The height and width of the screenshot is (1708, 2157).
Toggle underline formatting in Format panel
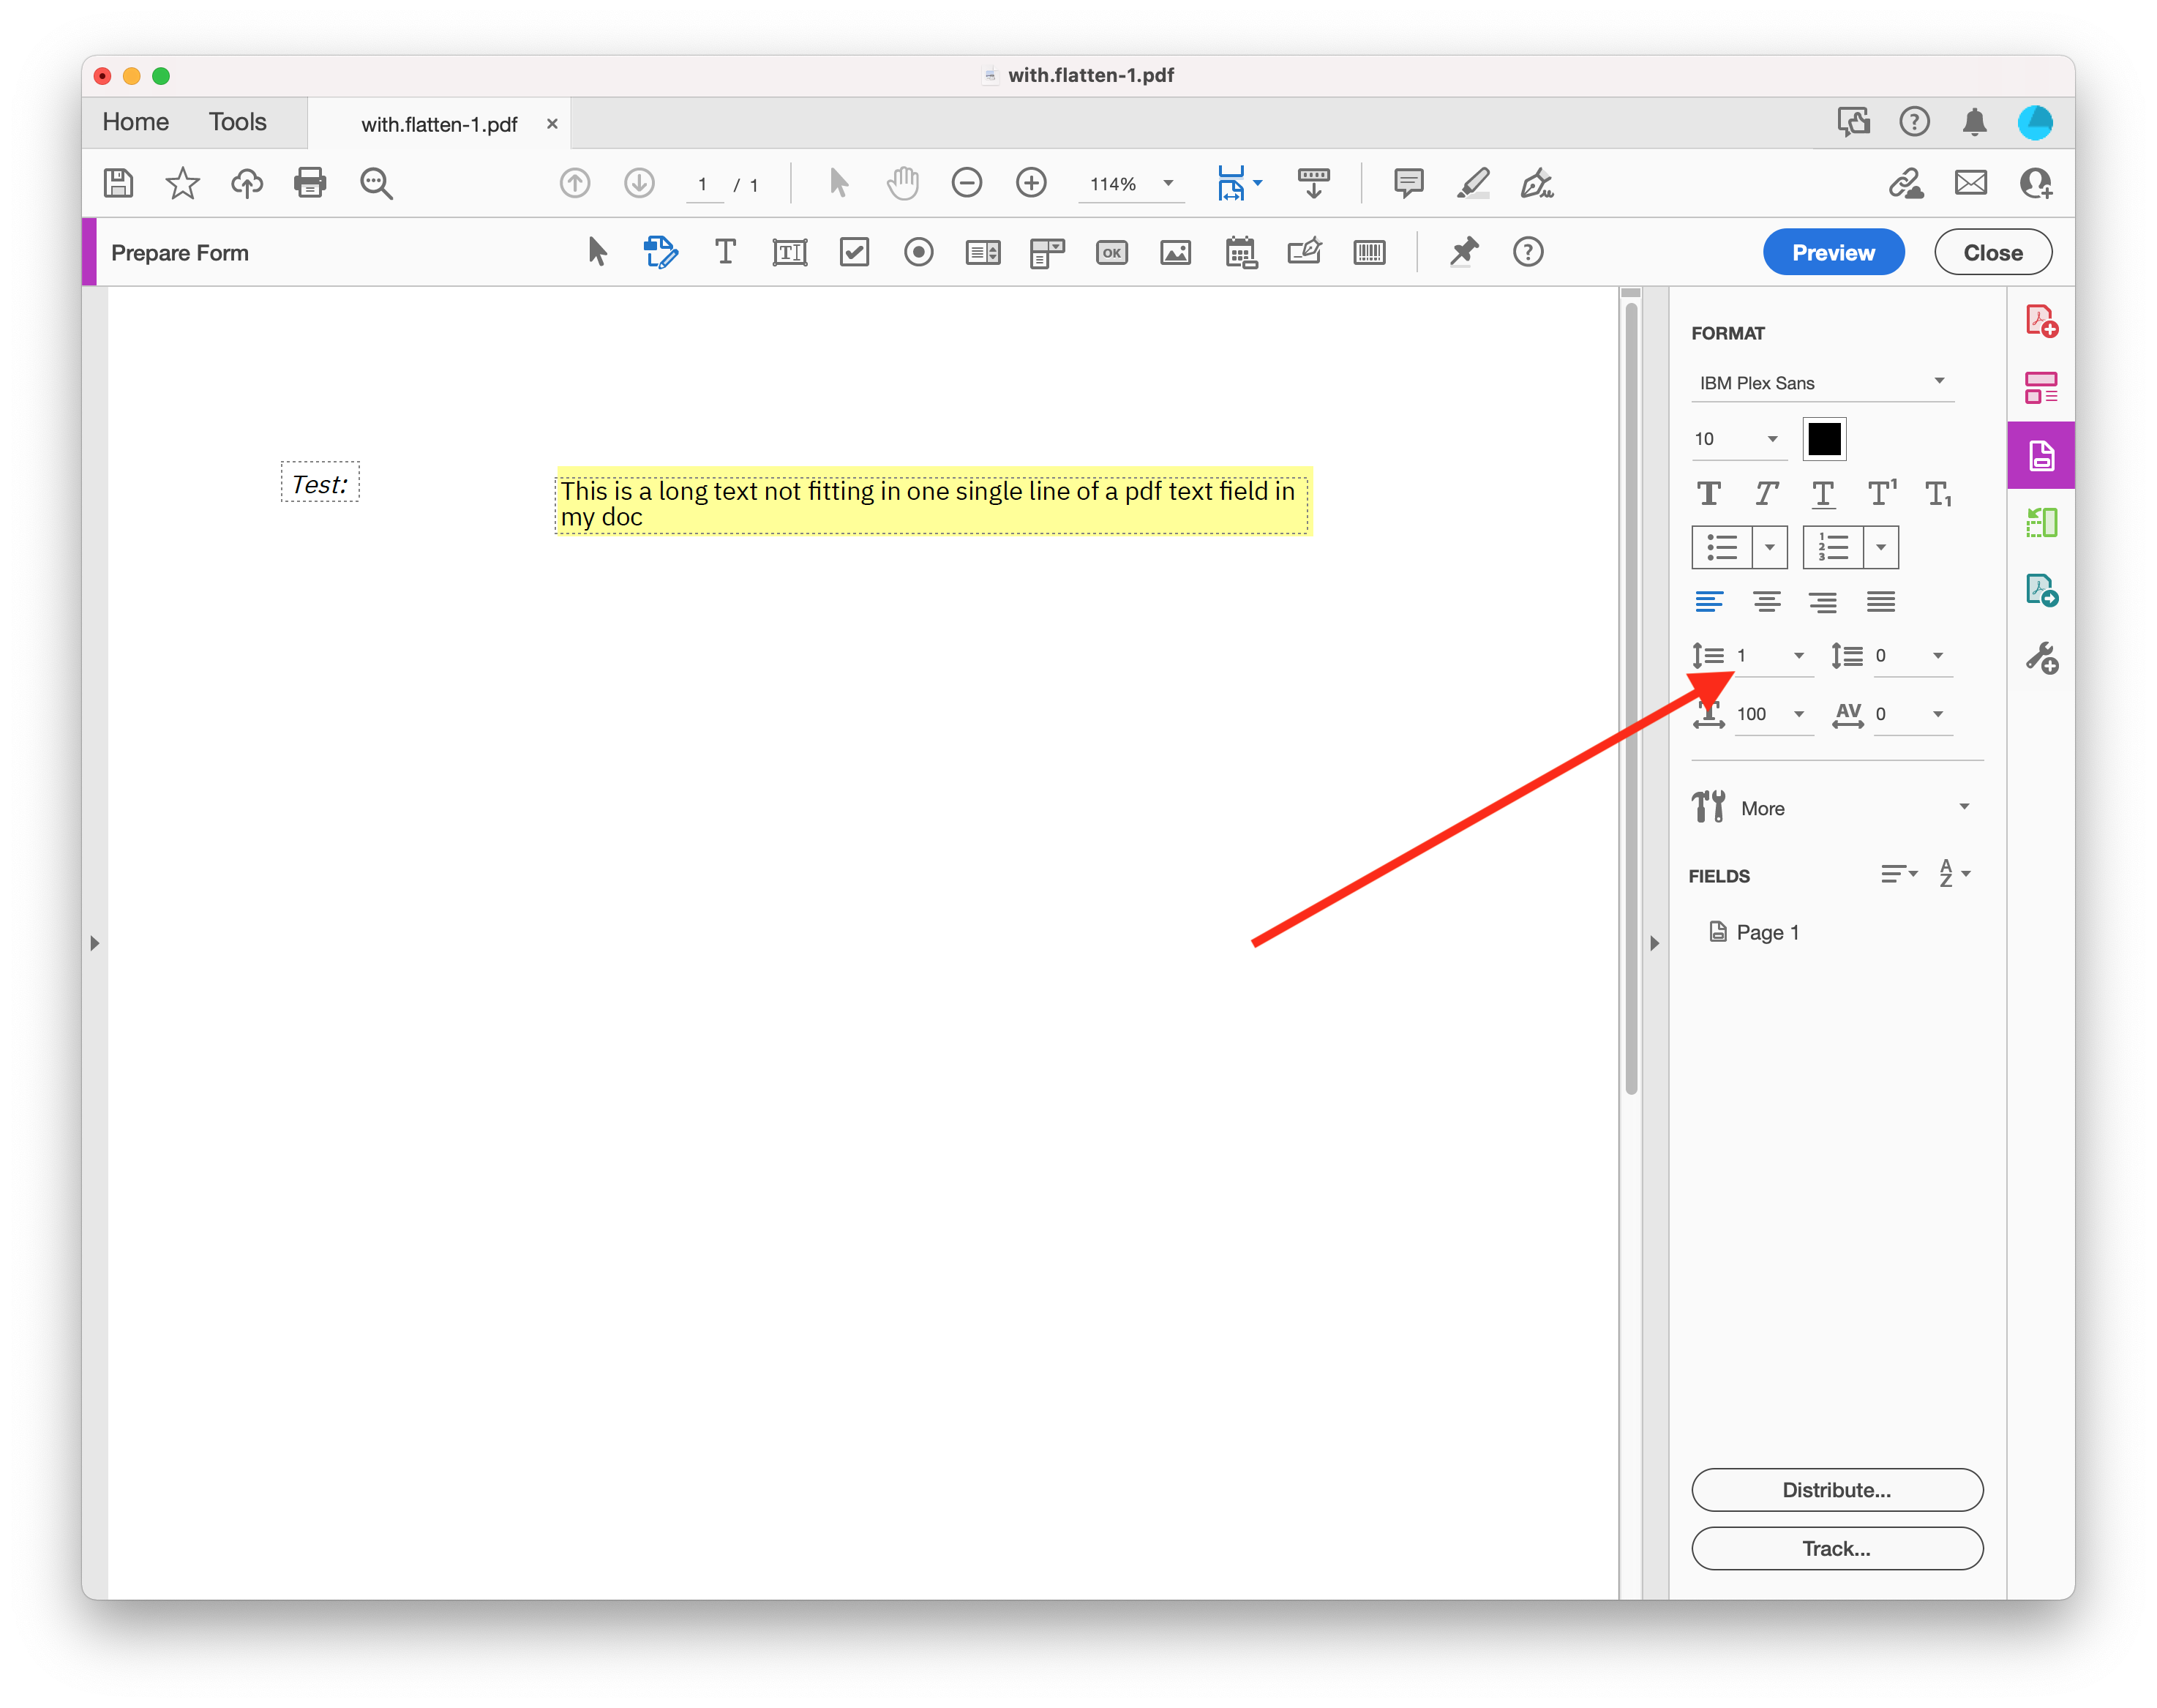(1823, 493)
